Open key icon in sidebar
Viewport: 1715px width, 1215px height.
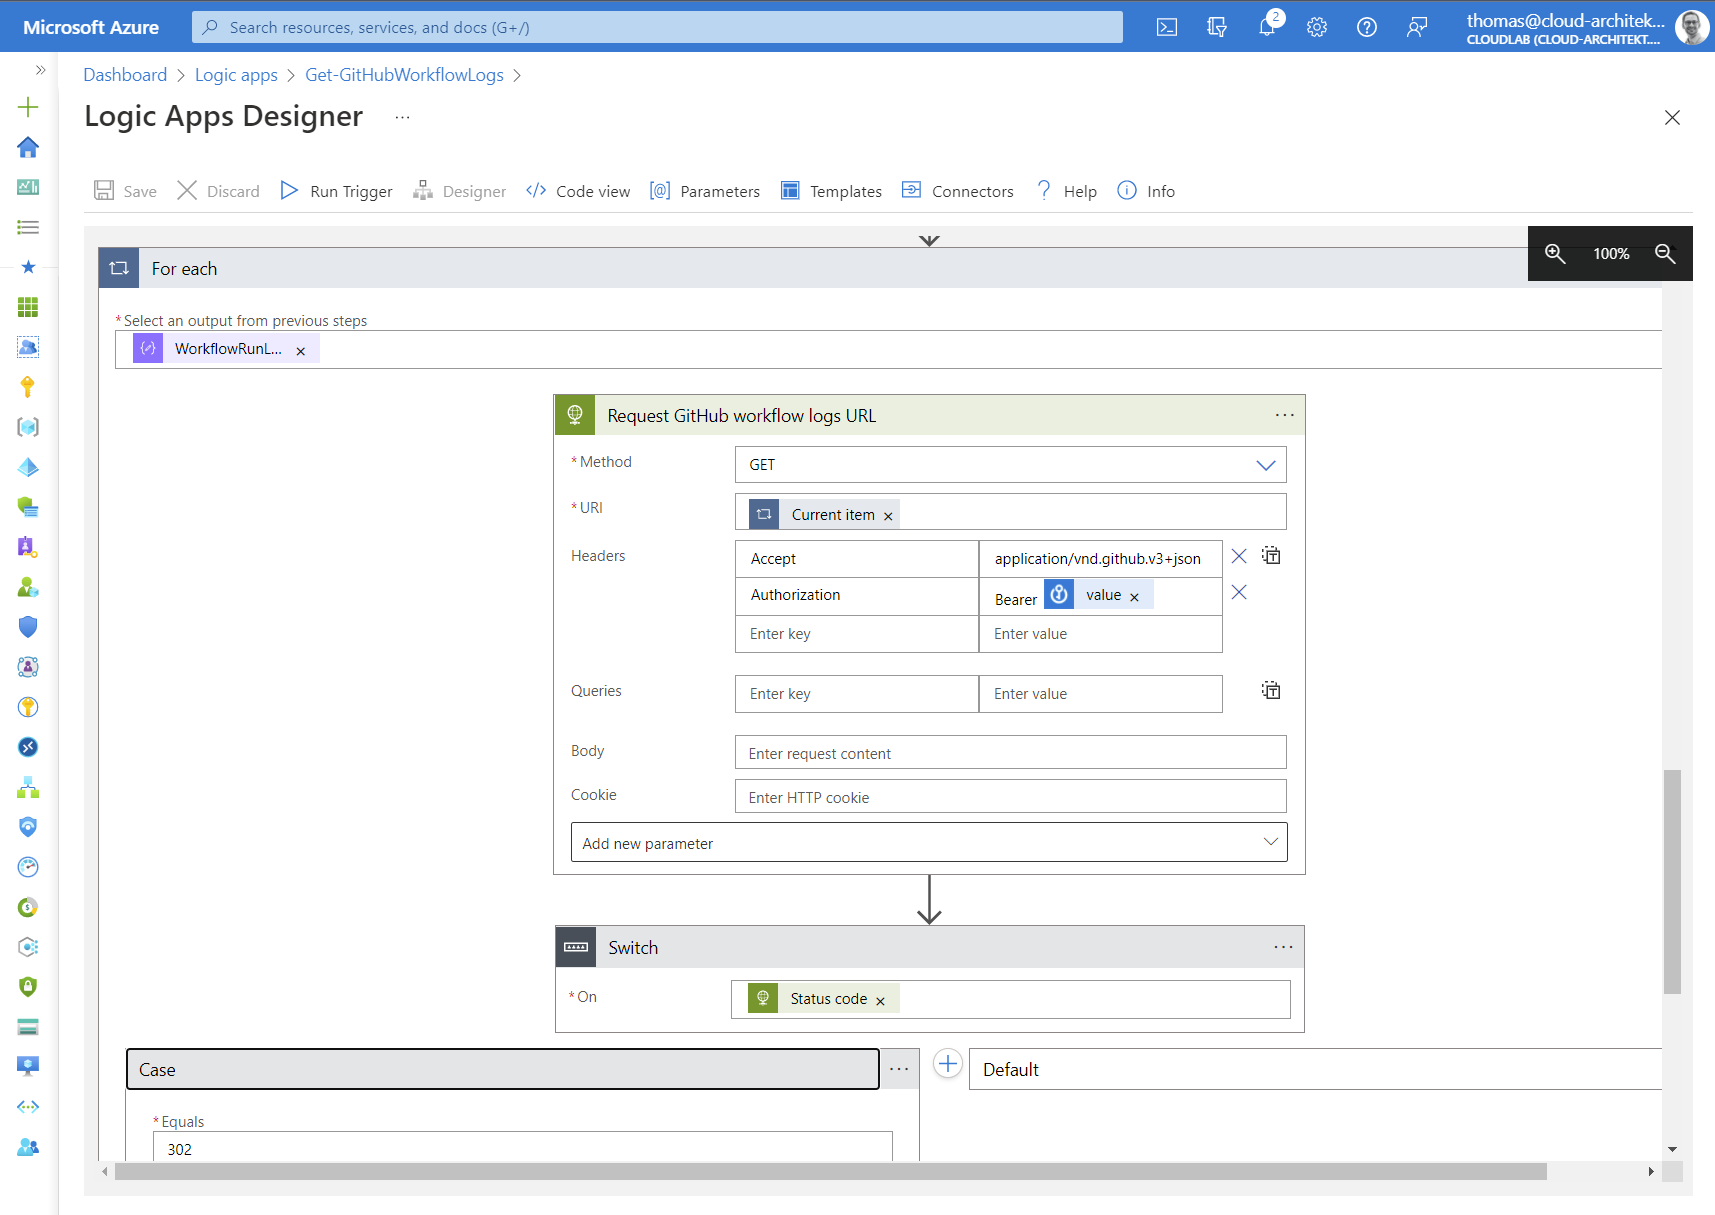tap(28, 387)
